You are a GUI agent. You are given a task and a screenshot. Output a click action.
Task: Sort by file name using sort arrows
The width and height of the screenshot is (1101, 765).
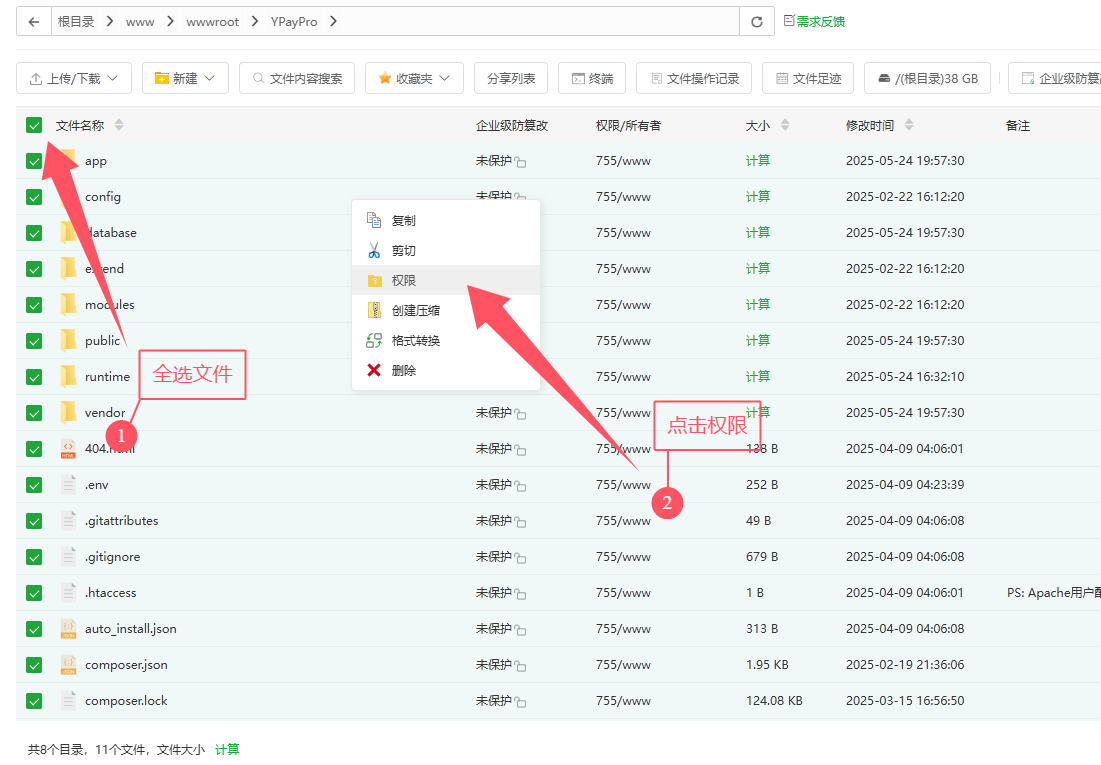tap(119, 125)
